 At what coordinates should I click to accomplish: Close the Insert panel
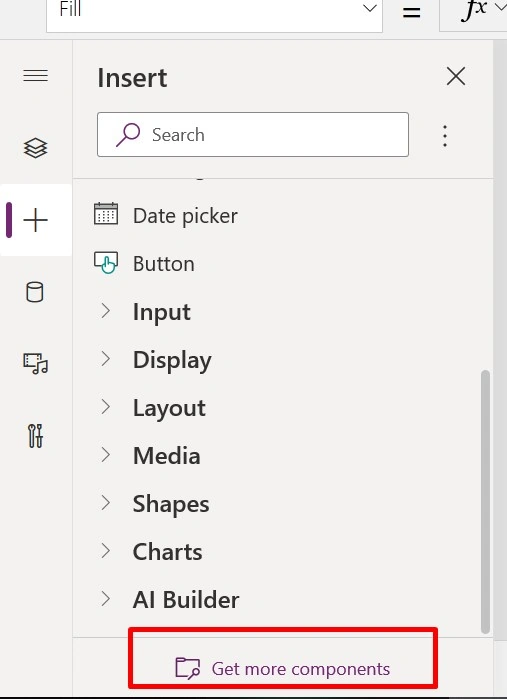tap(456, 77)
